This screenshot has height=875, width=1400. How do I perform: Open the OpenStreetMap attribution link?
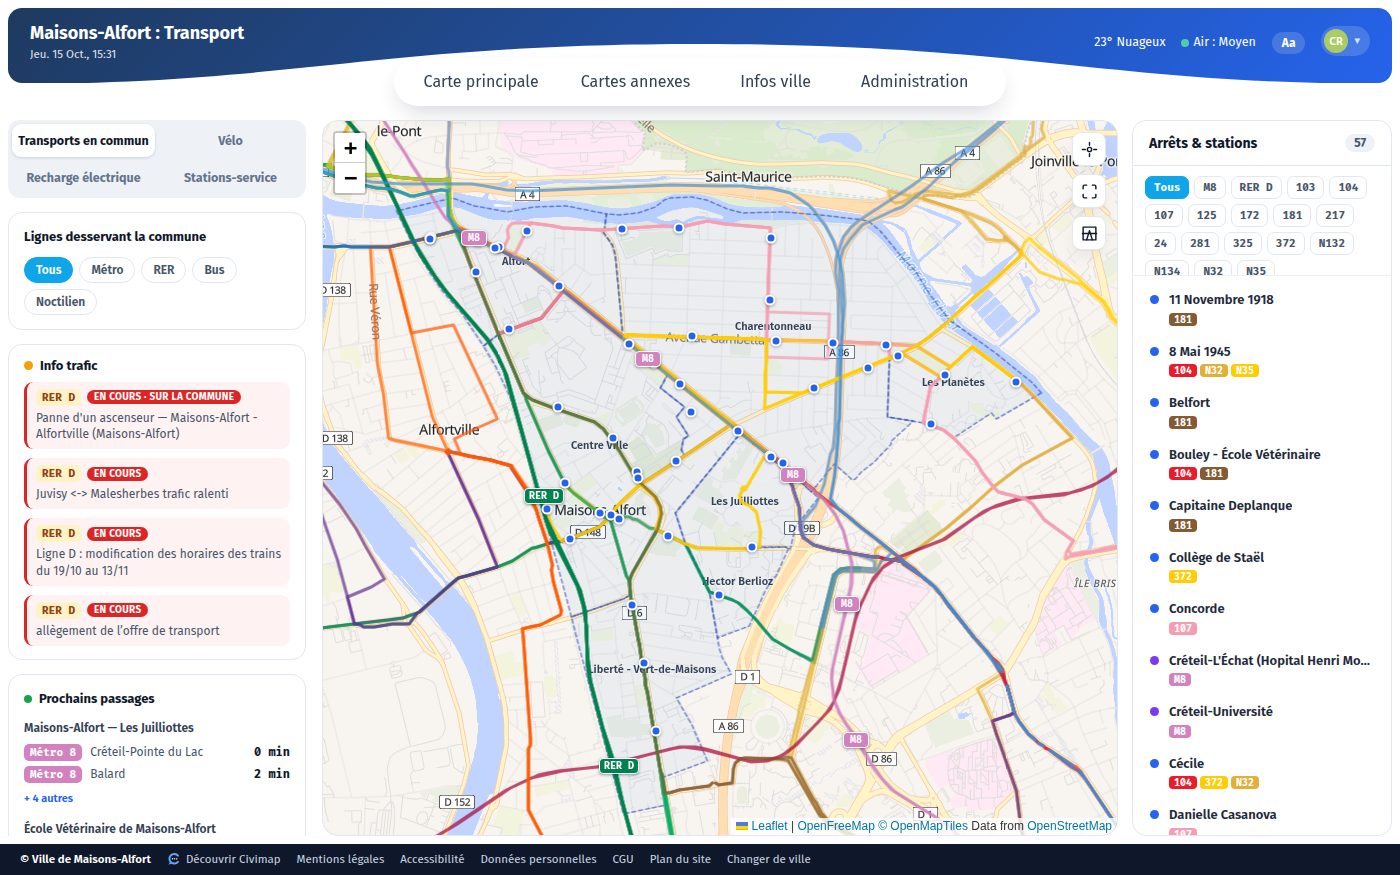click(1069, 826)
